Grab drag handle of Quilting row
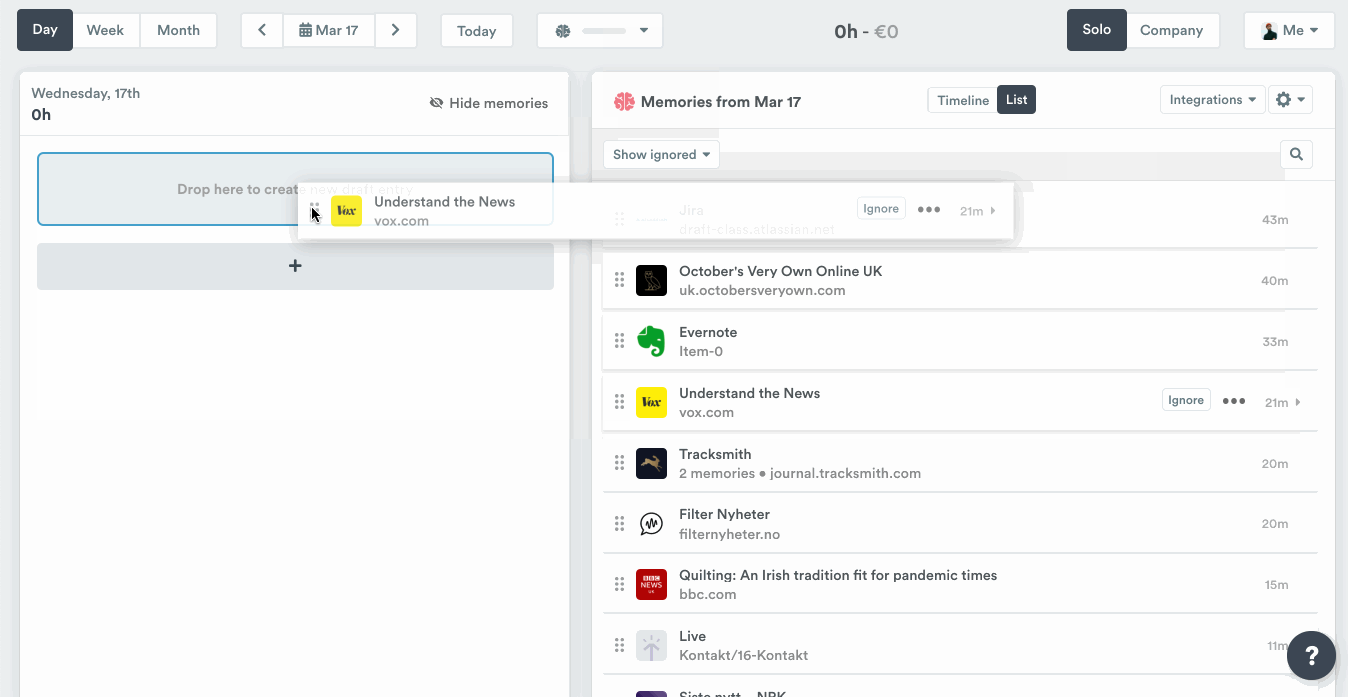 (619, 584)
